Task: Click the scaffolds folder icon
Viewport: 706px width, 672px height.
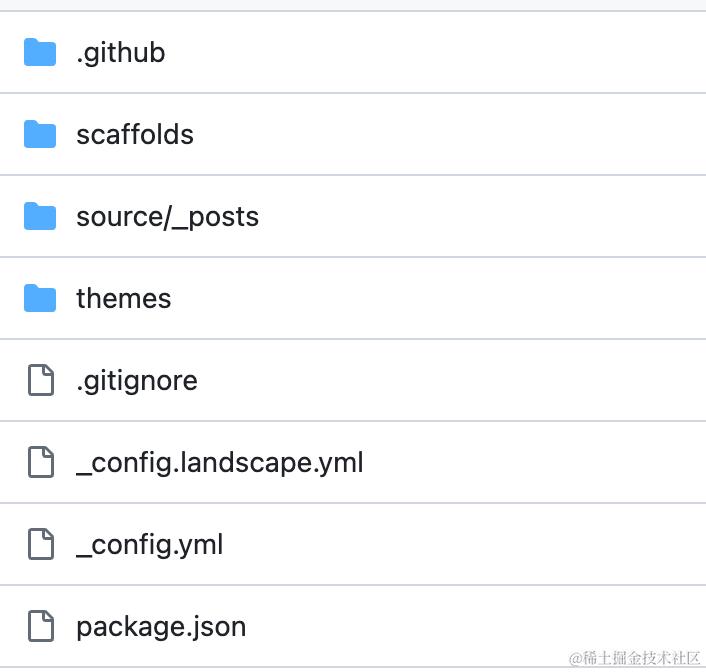Action: click(40, 134)
